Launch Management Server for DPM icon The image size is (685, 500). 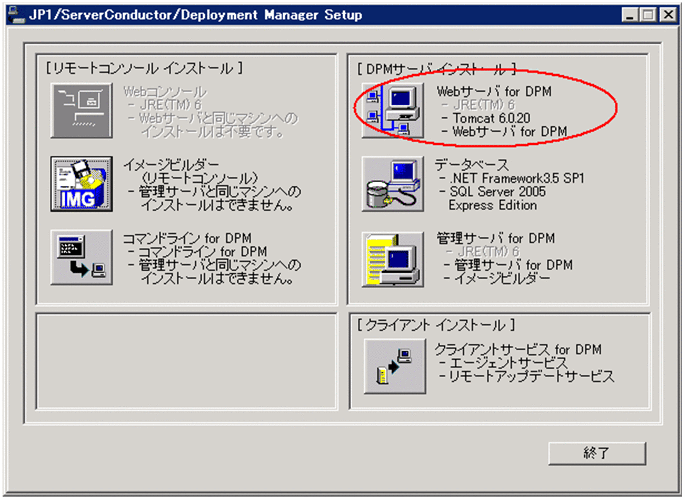pos(393,259)
